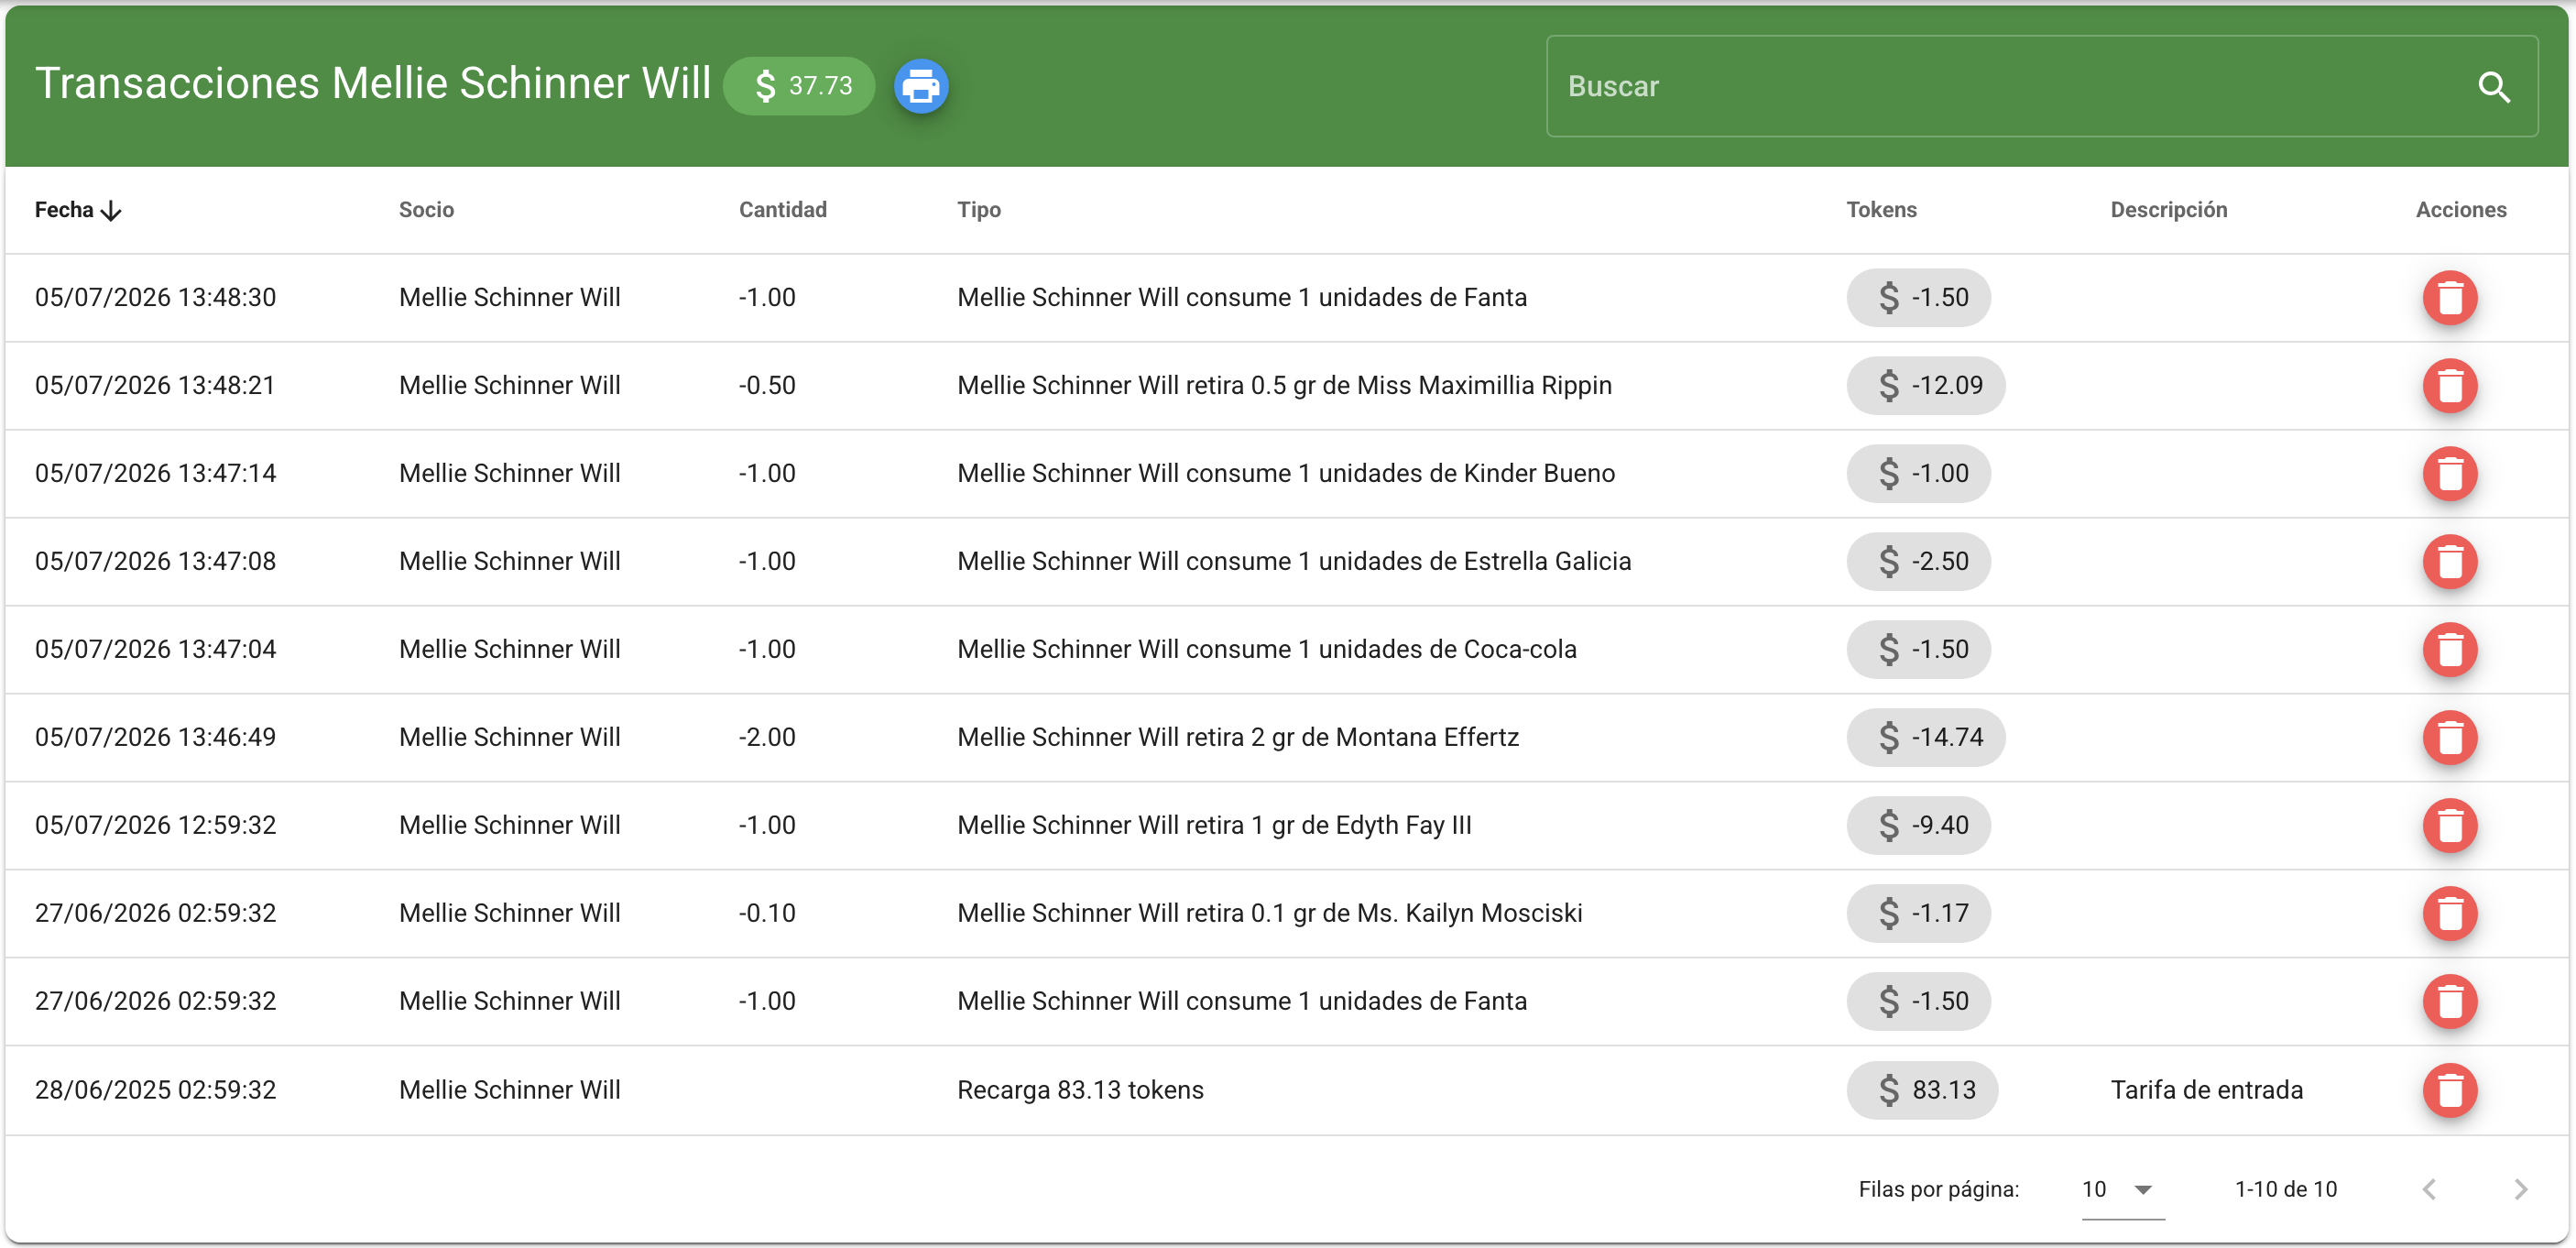
Task: Click 'consume 1 unidades de Coca-cola' text
Action: point(1381,650)
